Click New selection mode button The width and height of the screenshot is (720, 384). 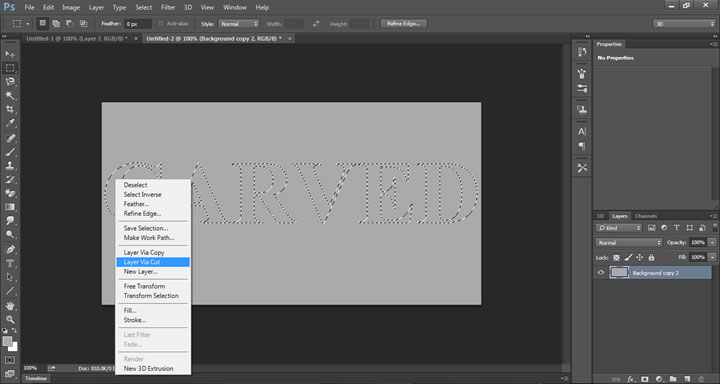(x=42, y=23)
